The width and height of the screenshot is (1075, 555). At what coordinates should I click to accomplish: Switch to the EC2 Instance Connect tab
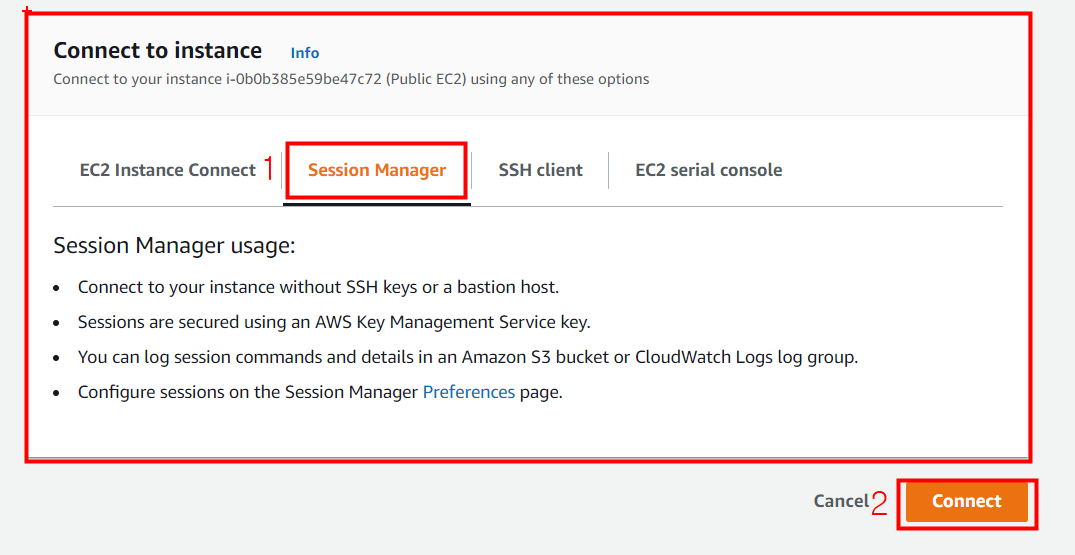[x=167, y=170]
